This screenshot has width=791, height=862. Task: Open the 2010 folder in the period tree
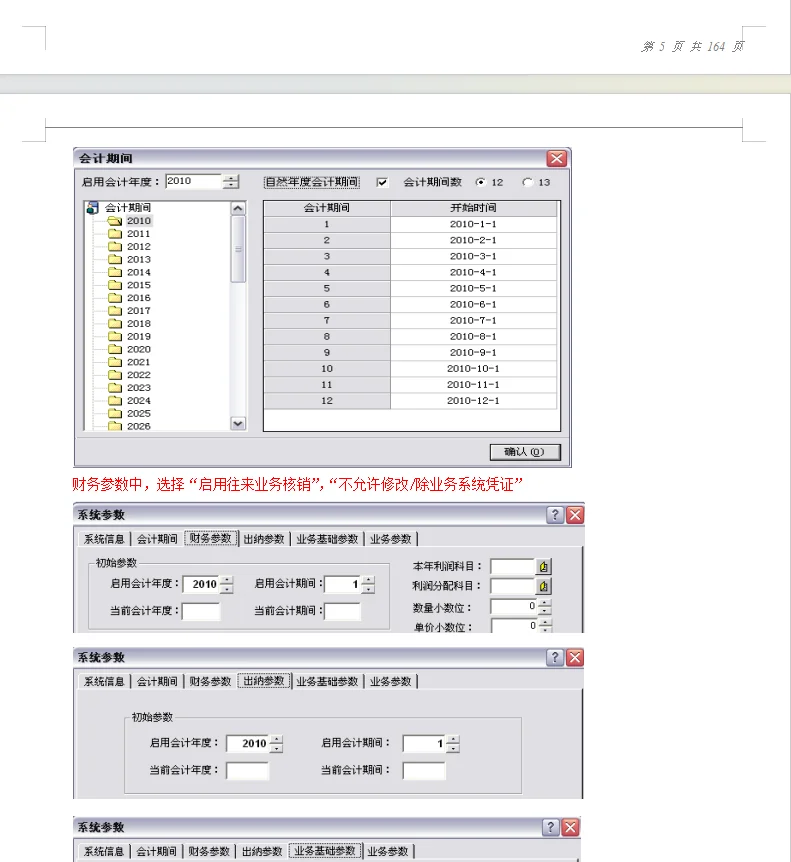point(115,220)
